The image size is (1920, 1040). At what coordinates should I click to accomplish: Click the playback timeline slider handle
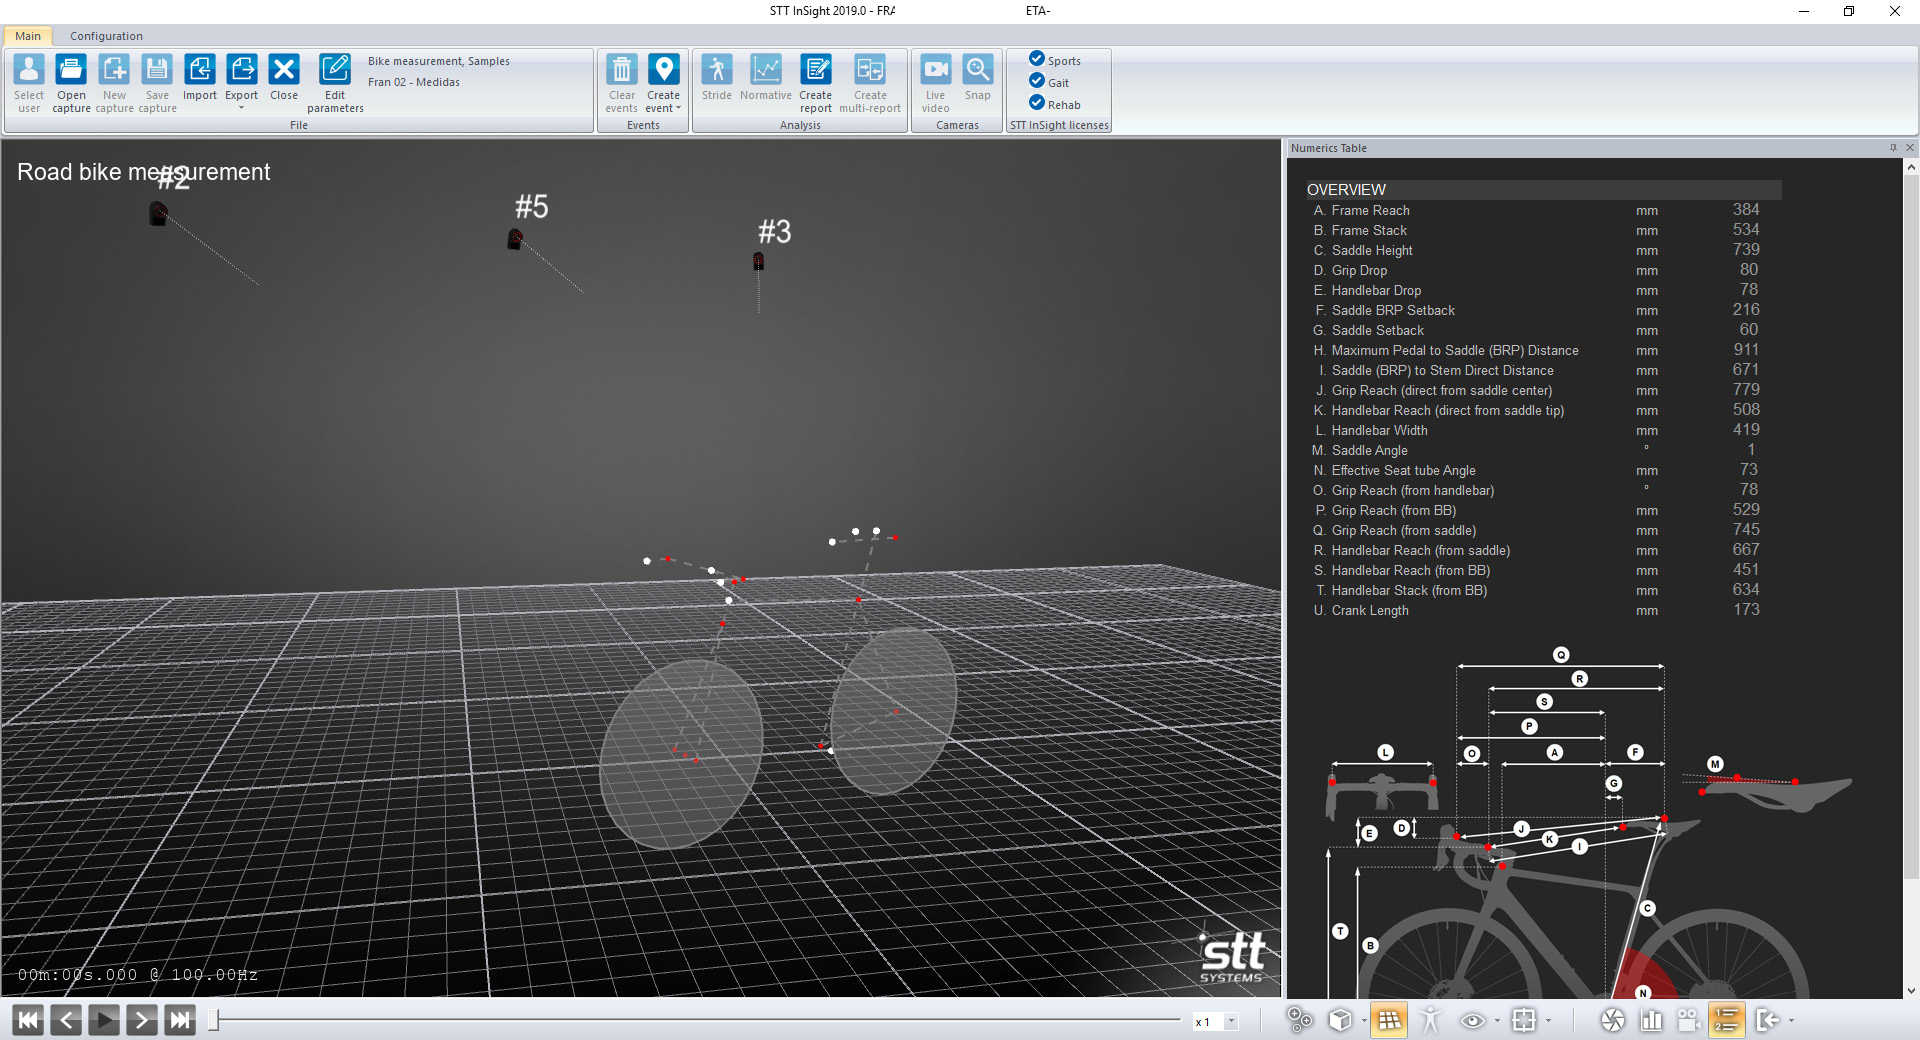point(213,1020)
